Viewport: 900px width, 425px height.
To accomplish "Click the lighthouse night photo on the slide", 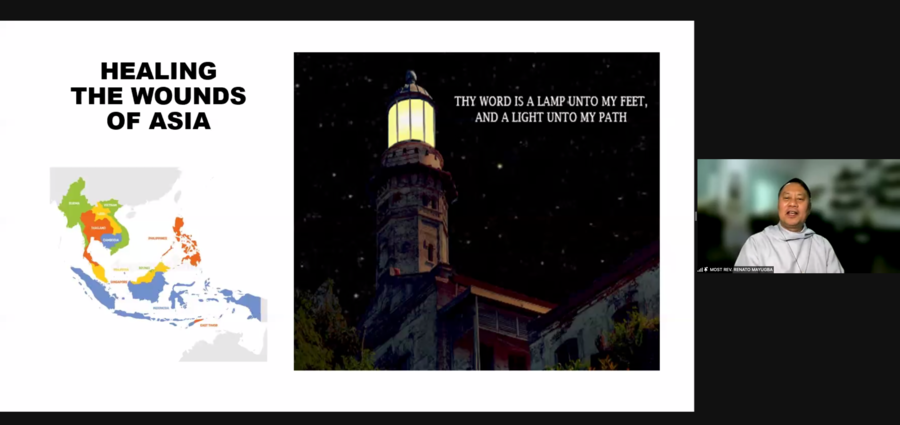I will (476, 211).
